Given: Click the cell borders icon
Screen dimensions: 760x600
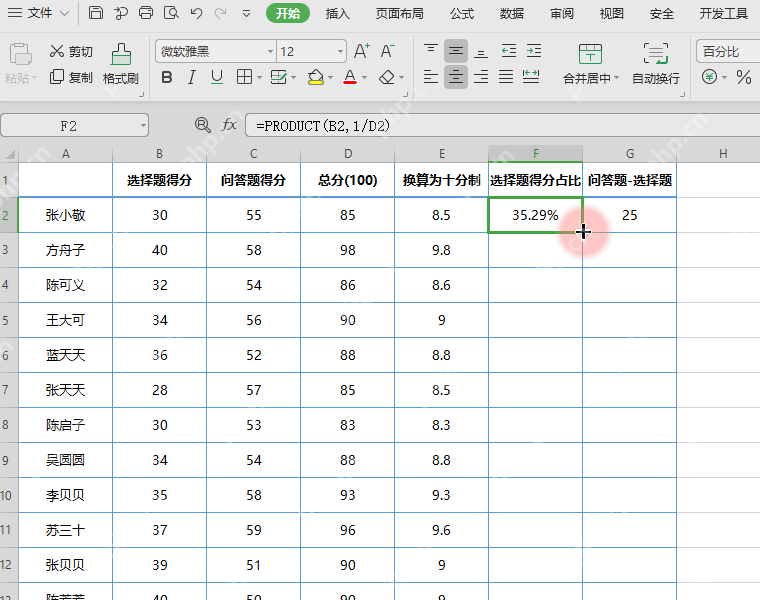Looking at the screenshot, I should click(244, 77).
